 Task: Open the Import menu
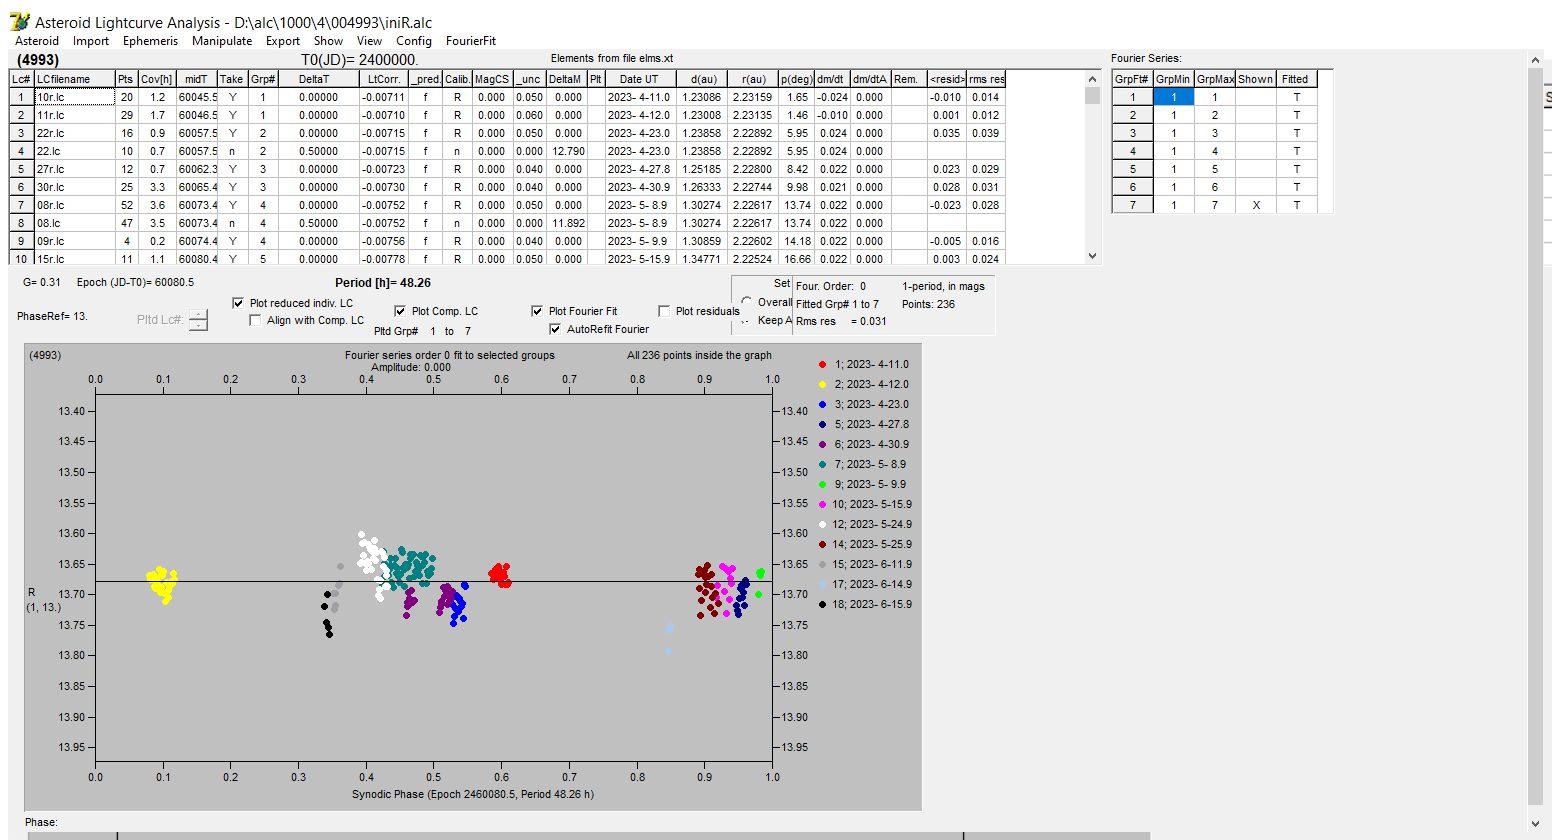[x=91, y=41]
